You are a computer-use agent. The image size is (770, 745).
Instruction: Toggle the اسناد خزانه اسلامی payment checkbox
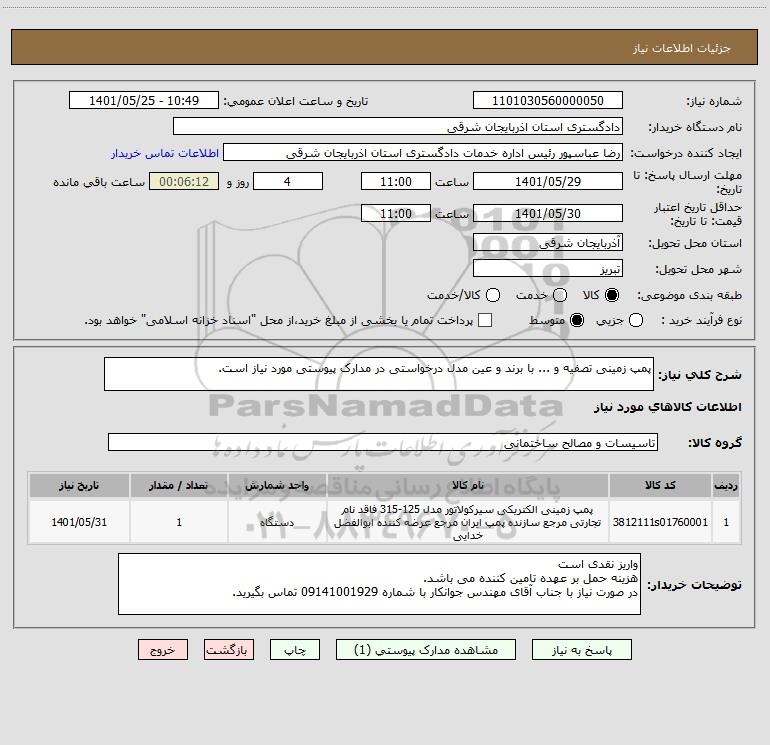coord(485,320)
